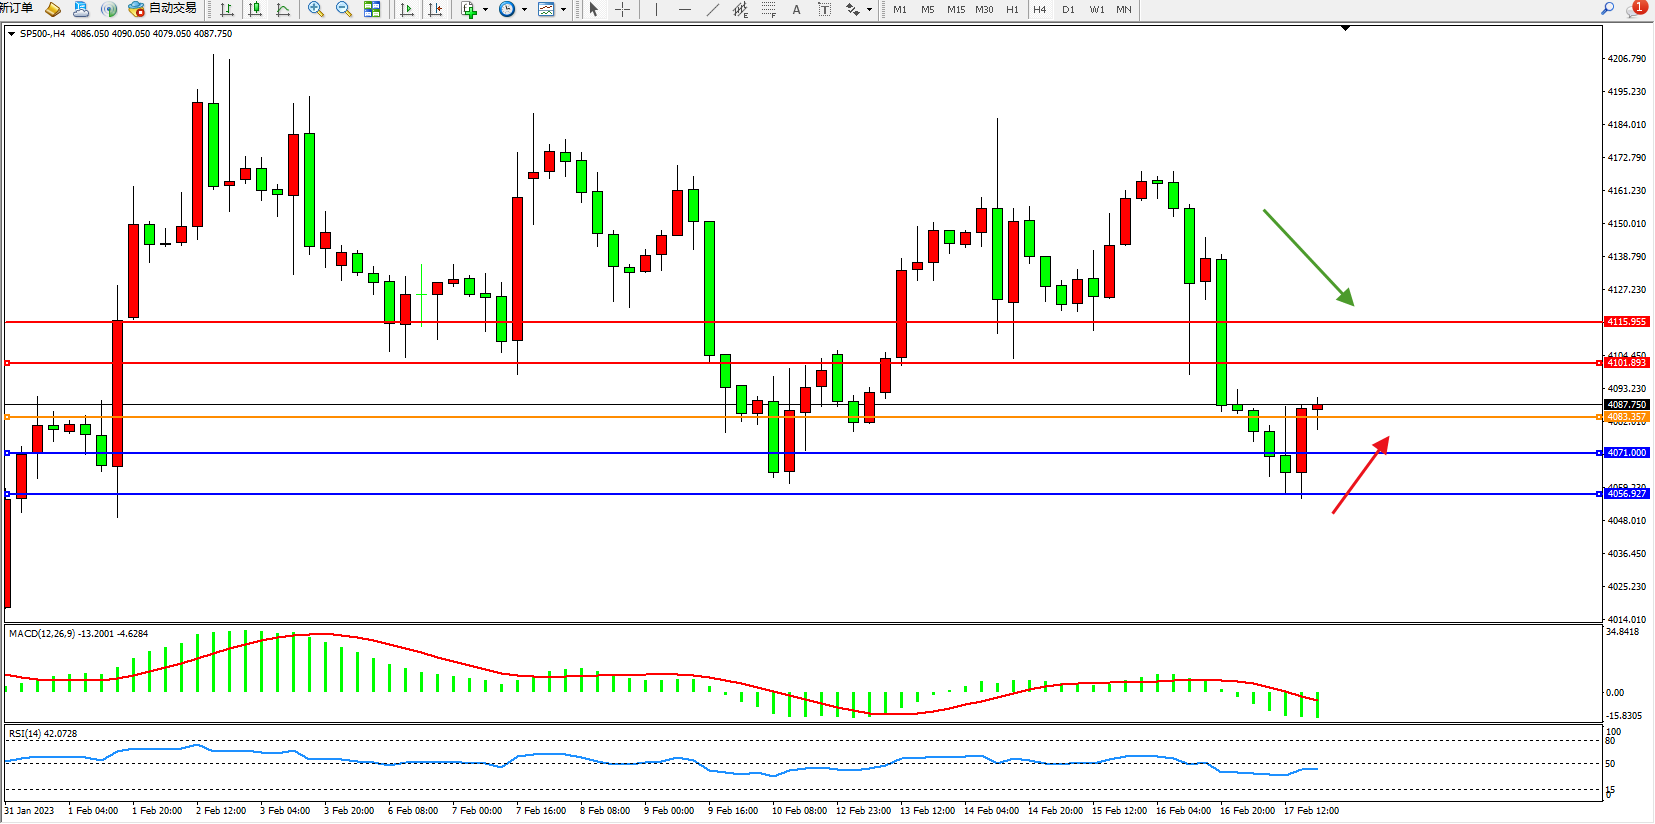Switch to the D1 timeframe

pos(1068,9)
